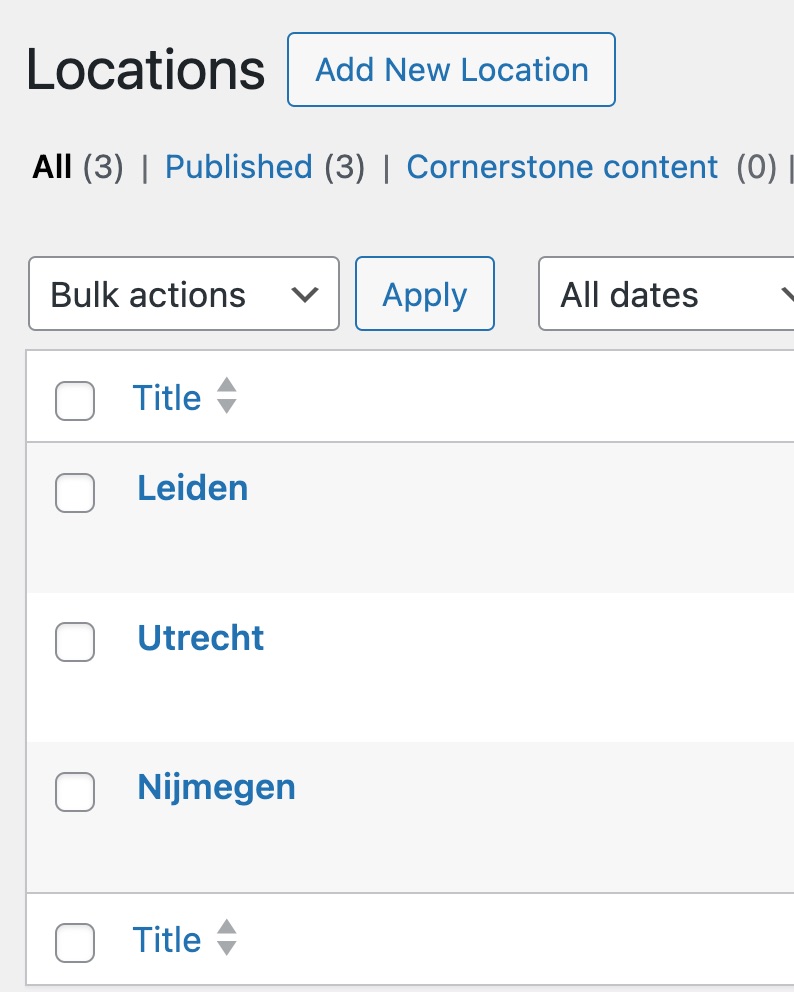Check the box next to Utrecht

75,642
